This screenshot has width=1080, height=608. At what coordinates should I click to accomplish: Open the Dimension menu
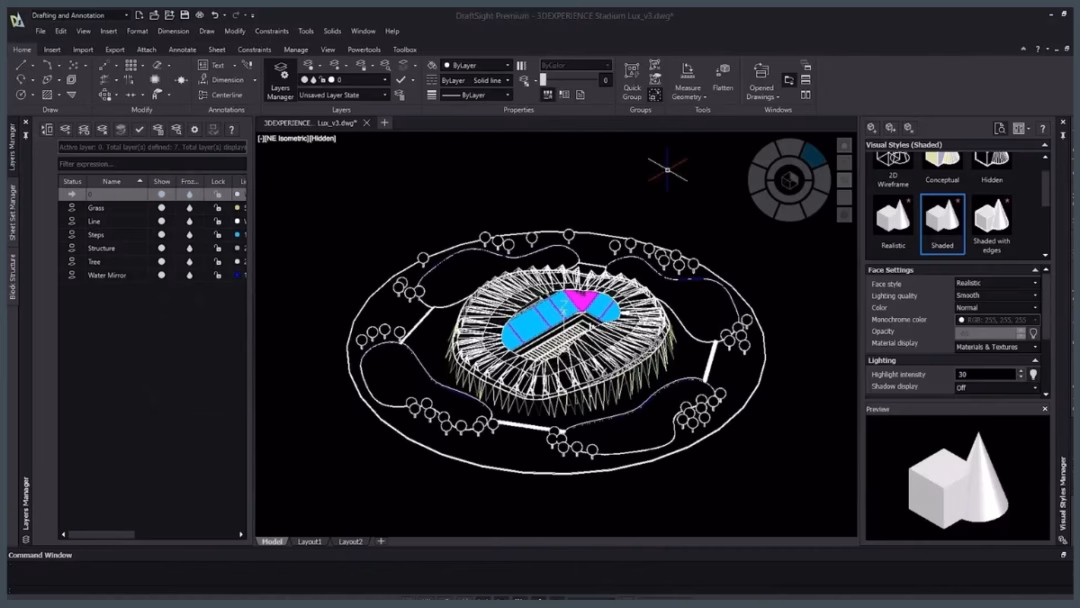(173, 31)
